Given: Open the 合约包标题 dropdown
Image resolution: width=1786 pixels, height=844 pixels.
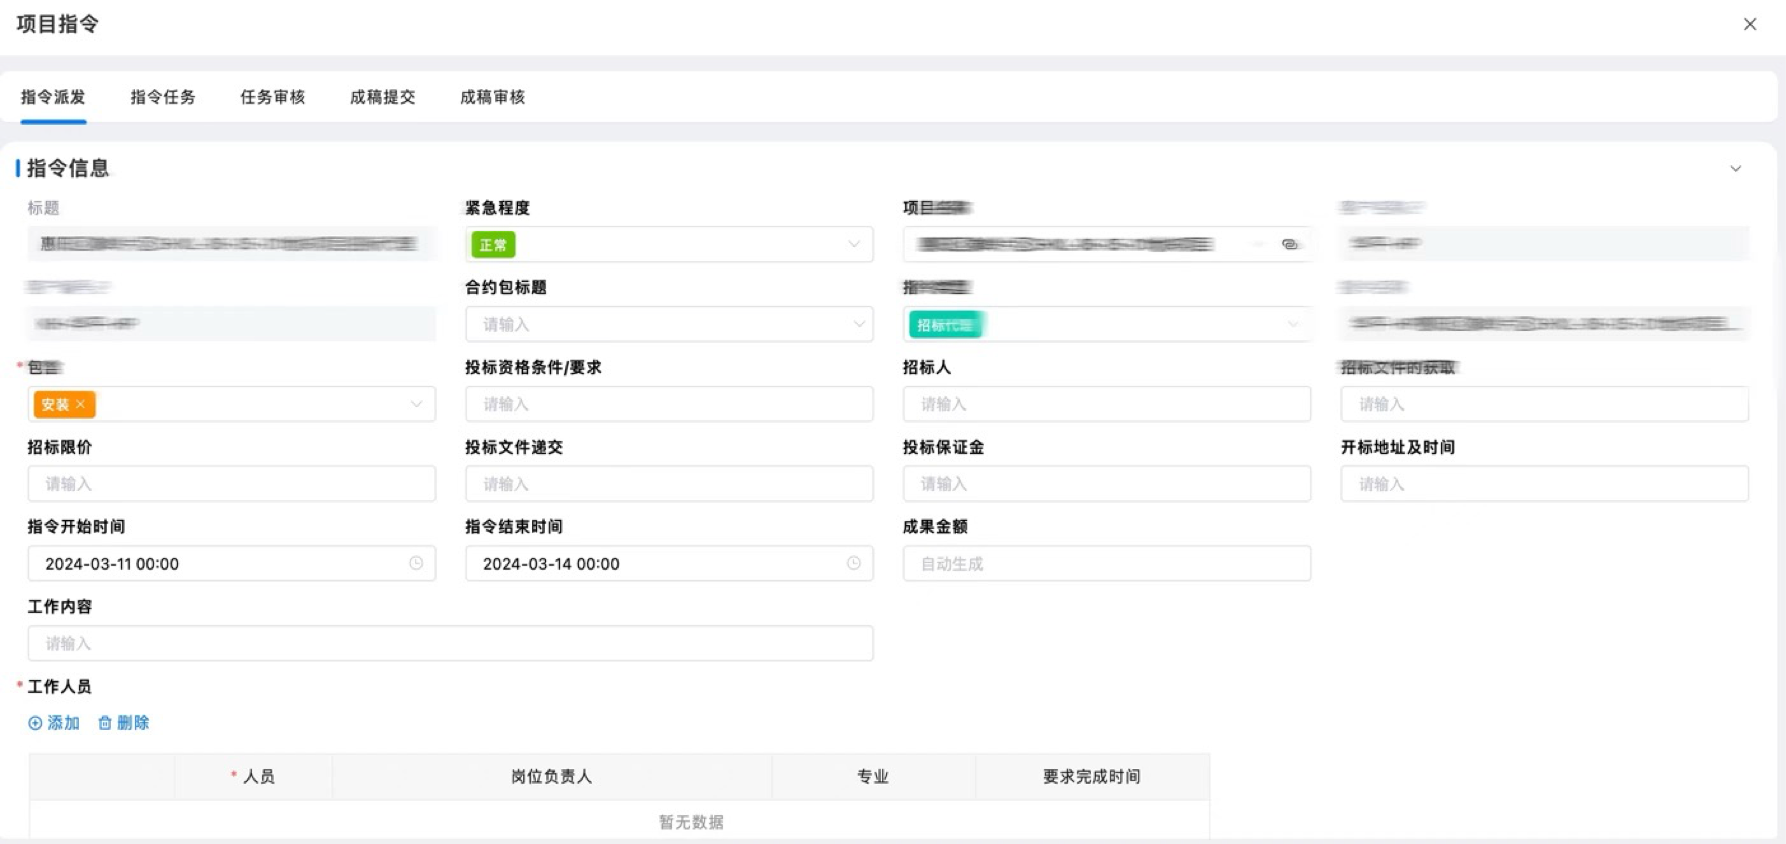Looking at the screenshot, I should coord(858,324).
